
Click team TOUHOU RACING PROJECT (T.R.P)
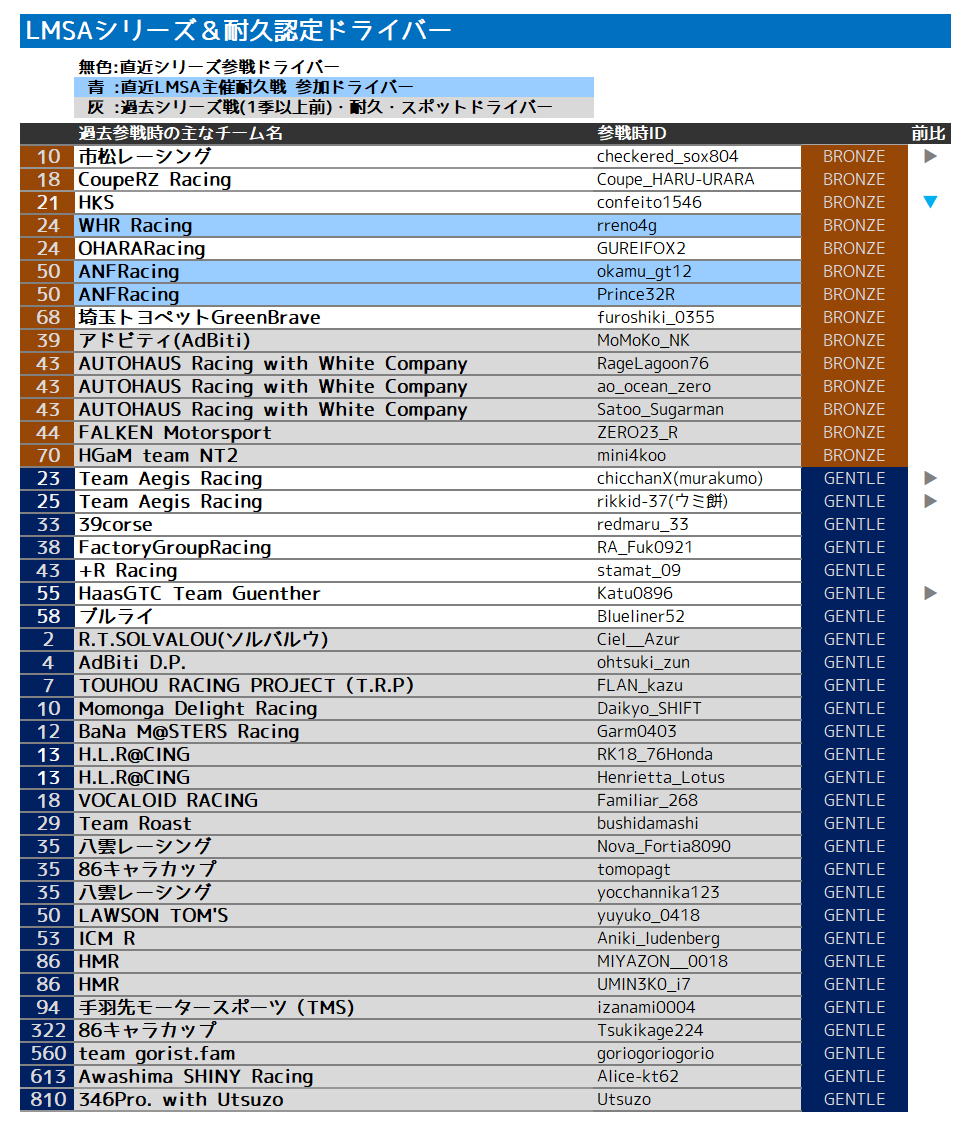(245, 685)
